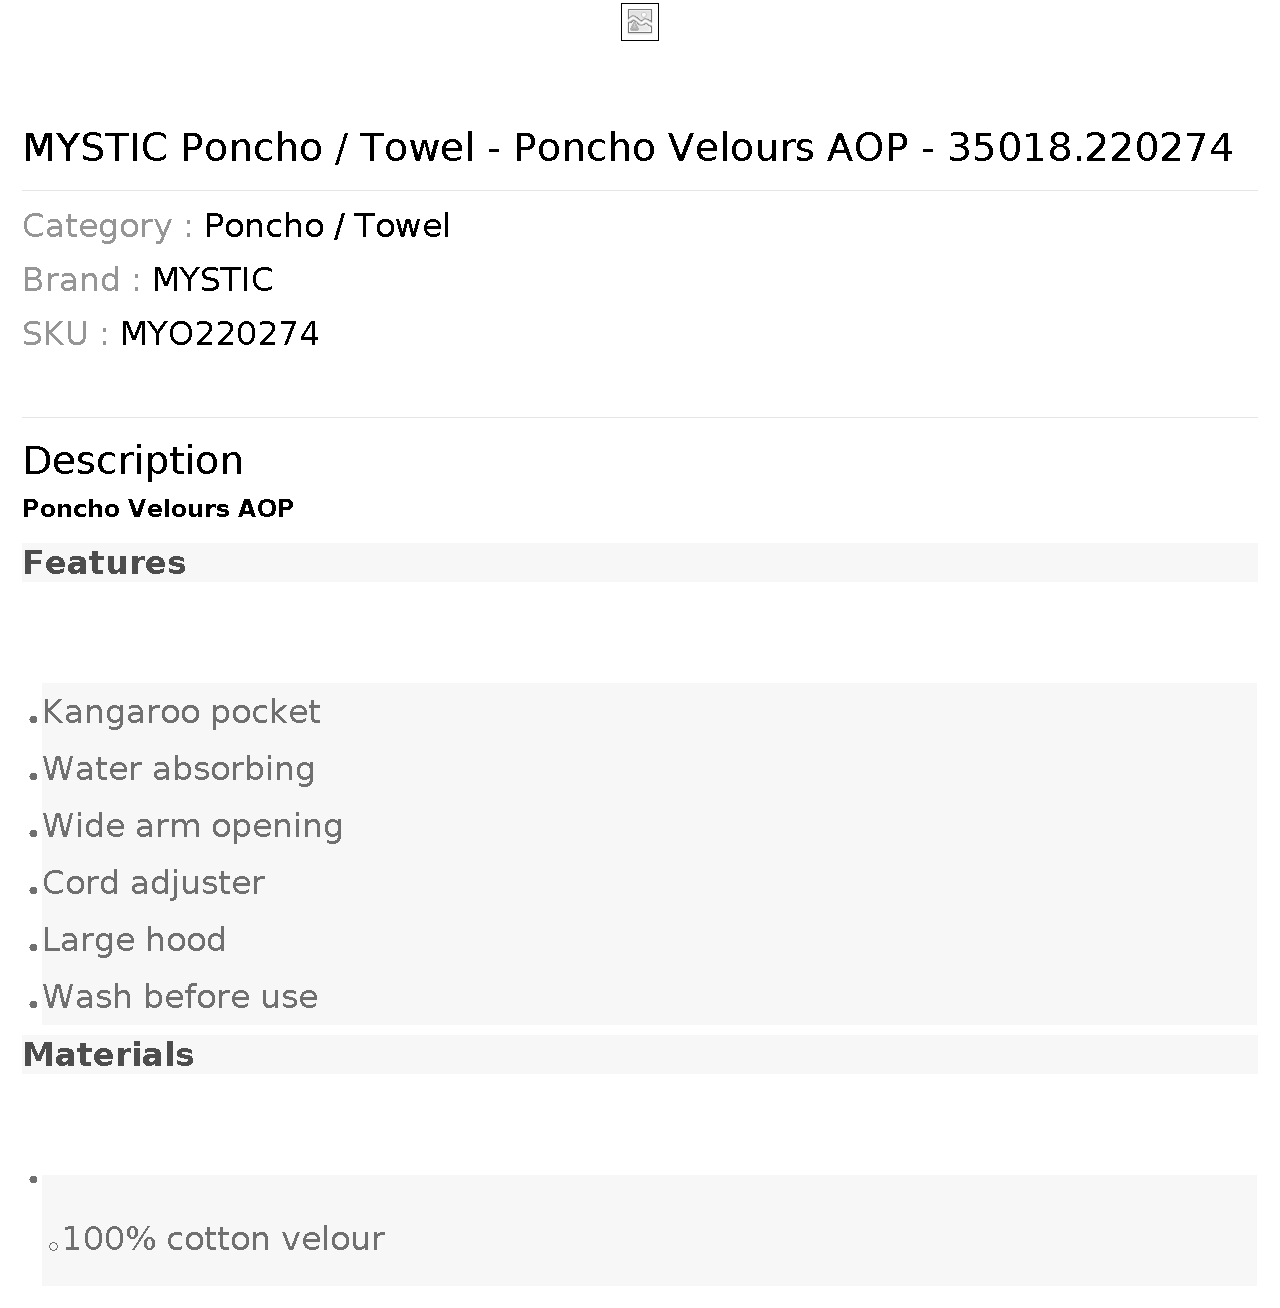Open the Poncho / Towel category link

(327, 226)
